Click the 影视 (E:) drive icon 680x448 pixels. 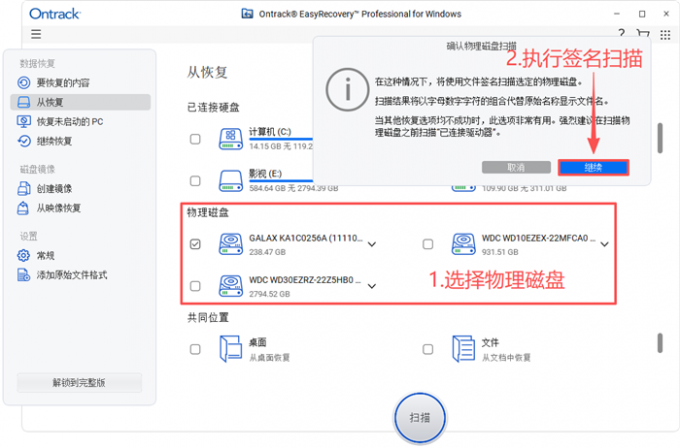click(x=231, y=181)
